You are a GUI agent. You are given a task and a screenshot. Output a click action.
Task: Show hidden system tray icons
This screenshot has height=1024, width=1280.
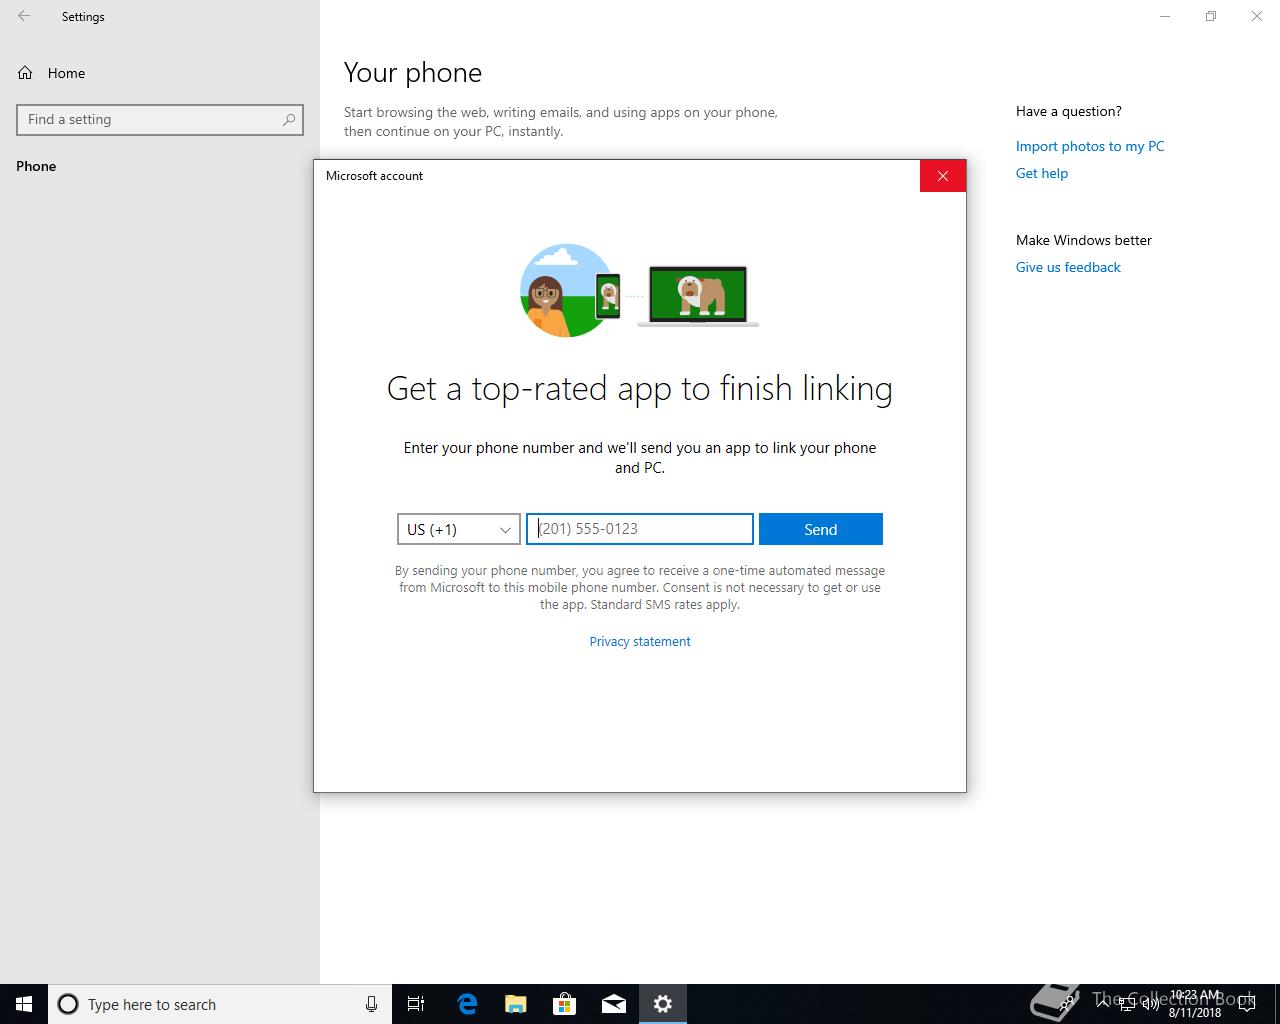tap(1102, 1004)
